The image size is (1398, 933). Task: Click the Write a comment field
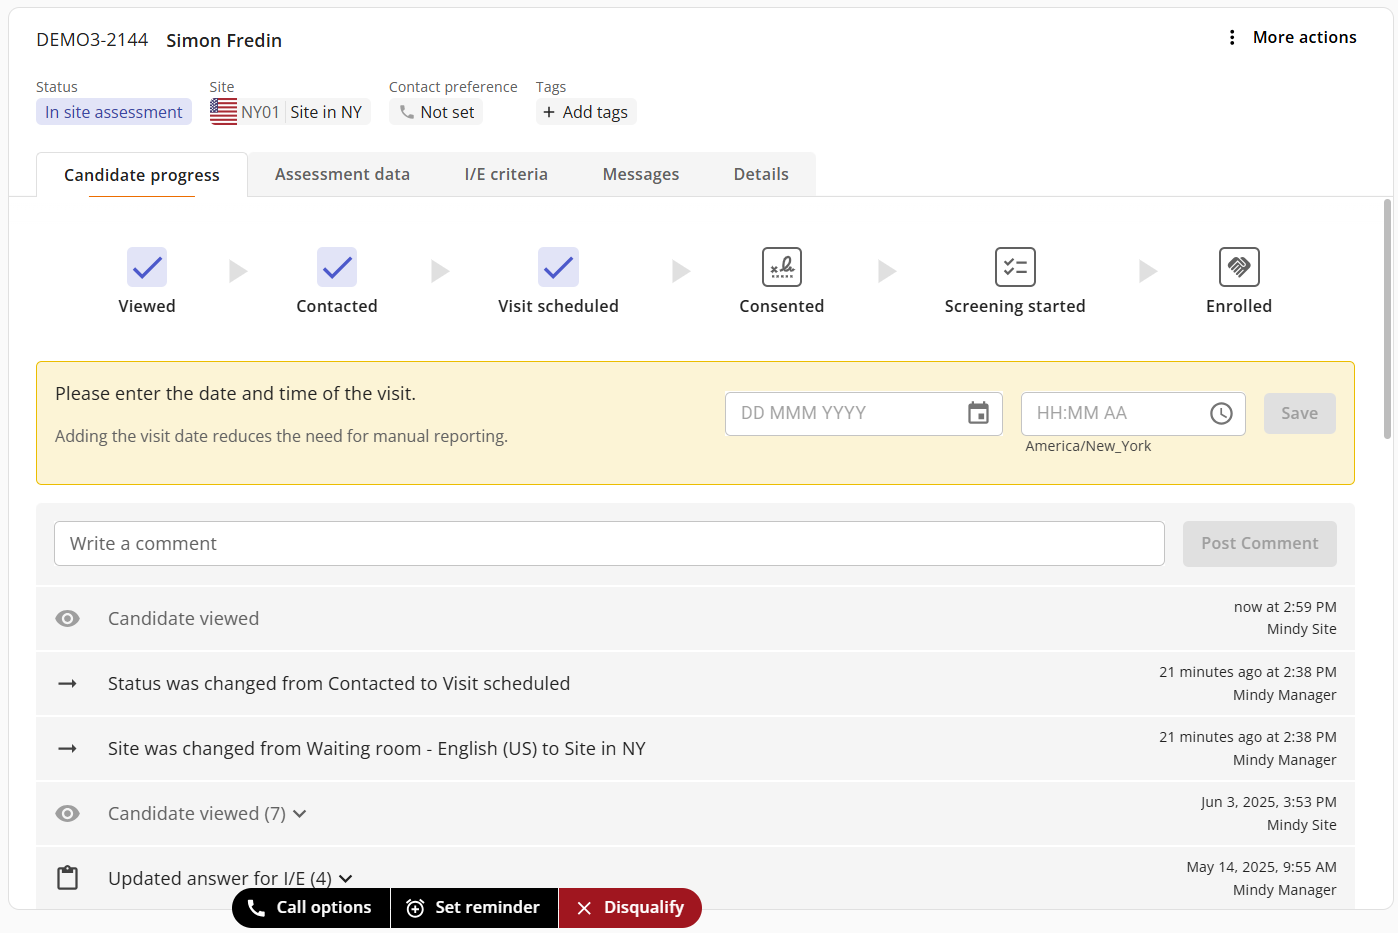point(609,543)
